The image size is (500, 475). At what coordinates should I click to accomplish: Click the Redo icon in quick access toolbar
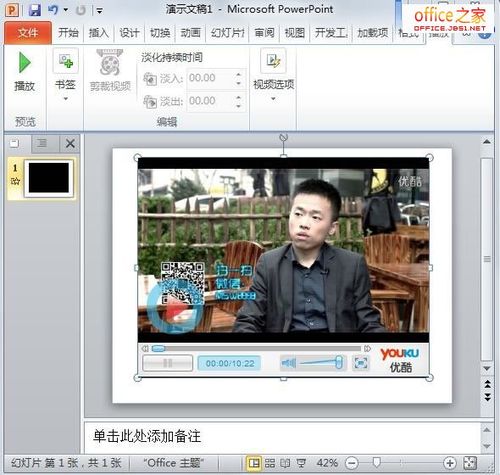point(80,11)
